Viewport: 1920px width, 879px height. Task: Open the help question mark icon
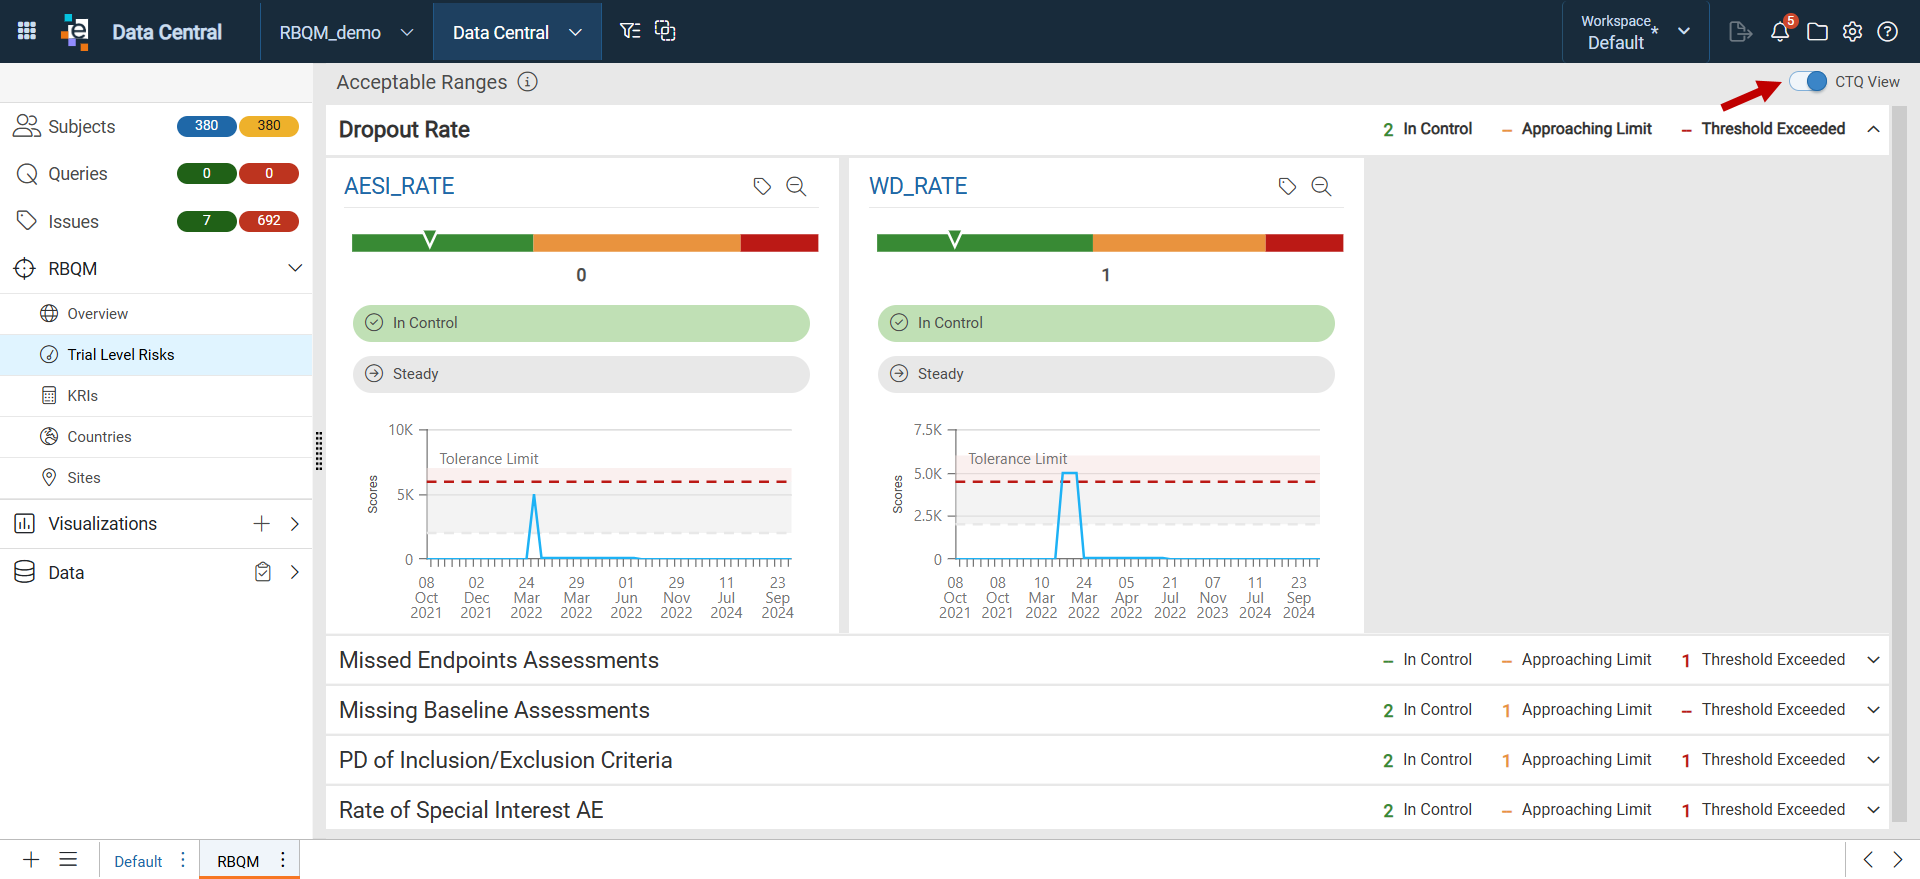1888,32
